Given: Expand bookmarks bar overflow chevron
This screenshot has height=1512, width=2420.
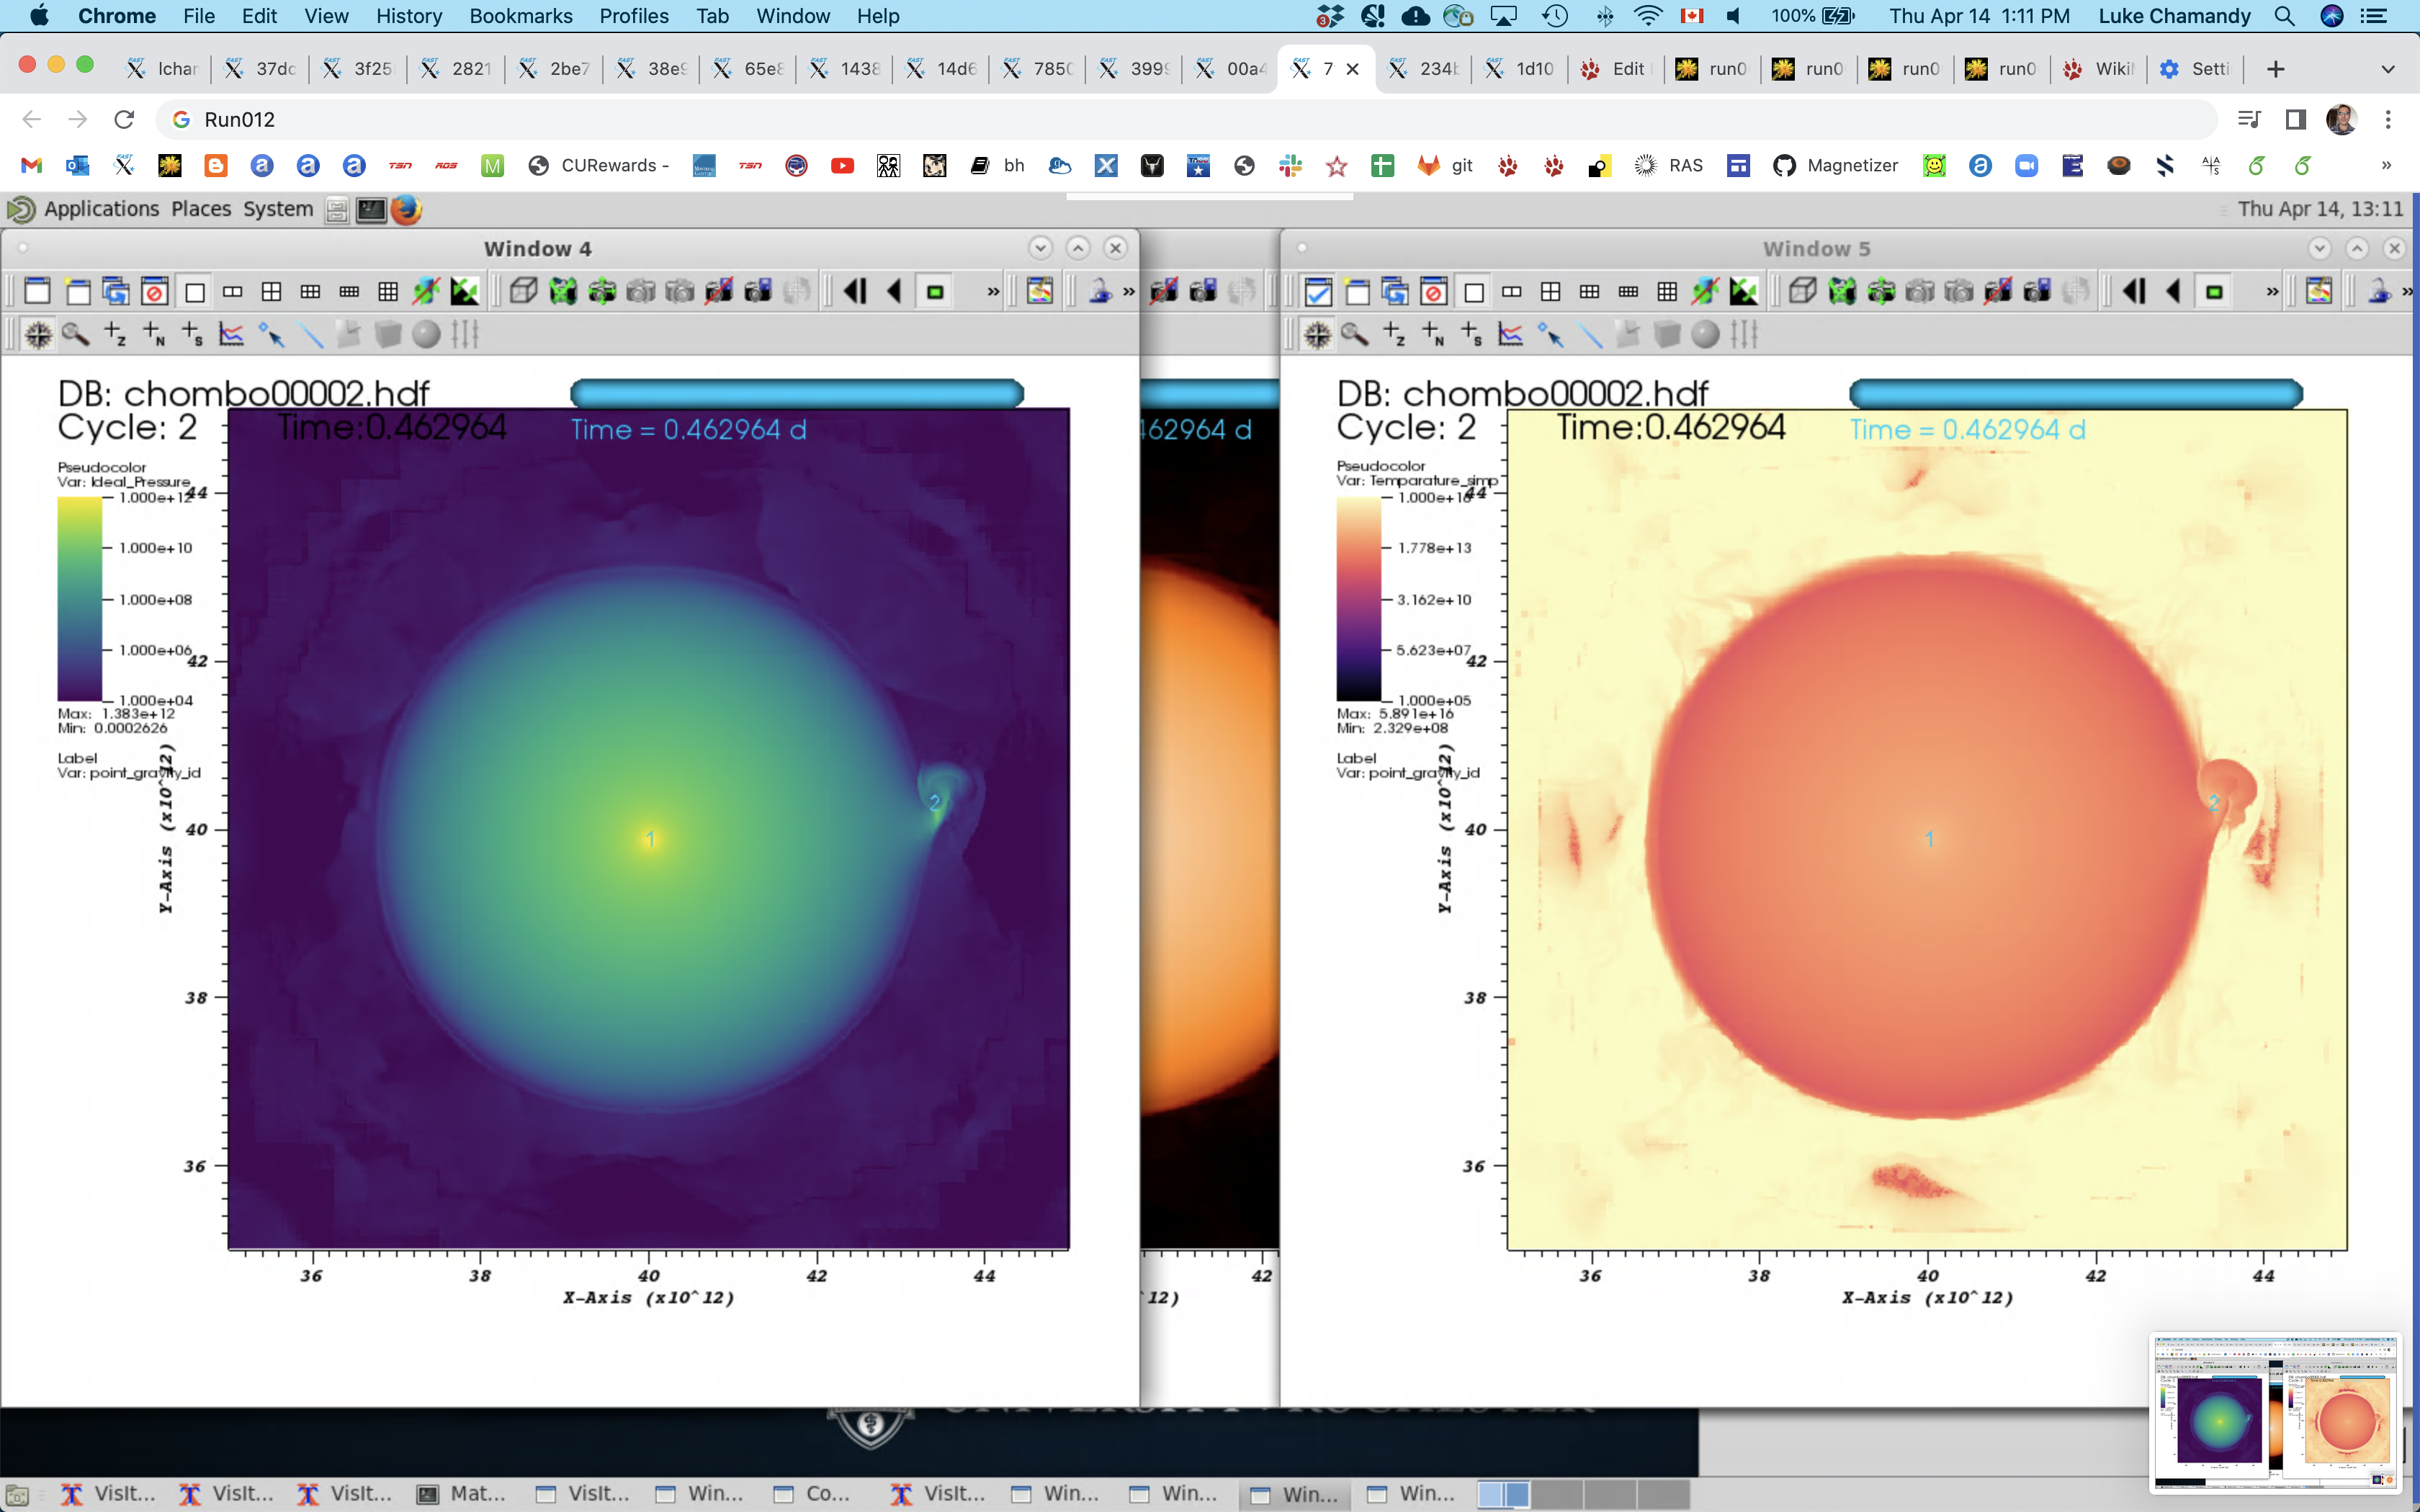Looking at the screenshot, I should coord(2387,165).
